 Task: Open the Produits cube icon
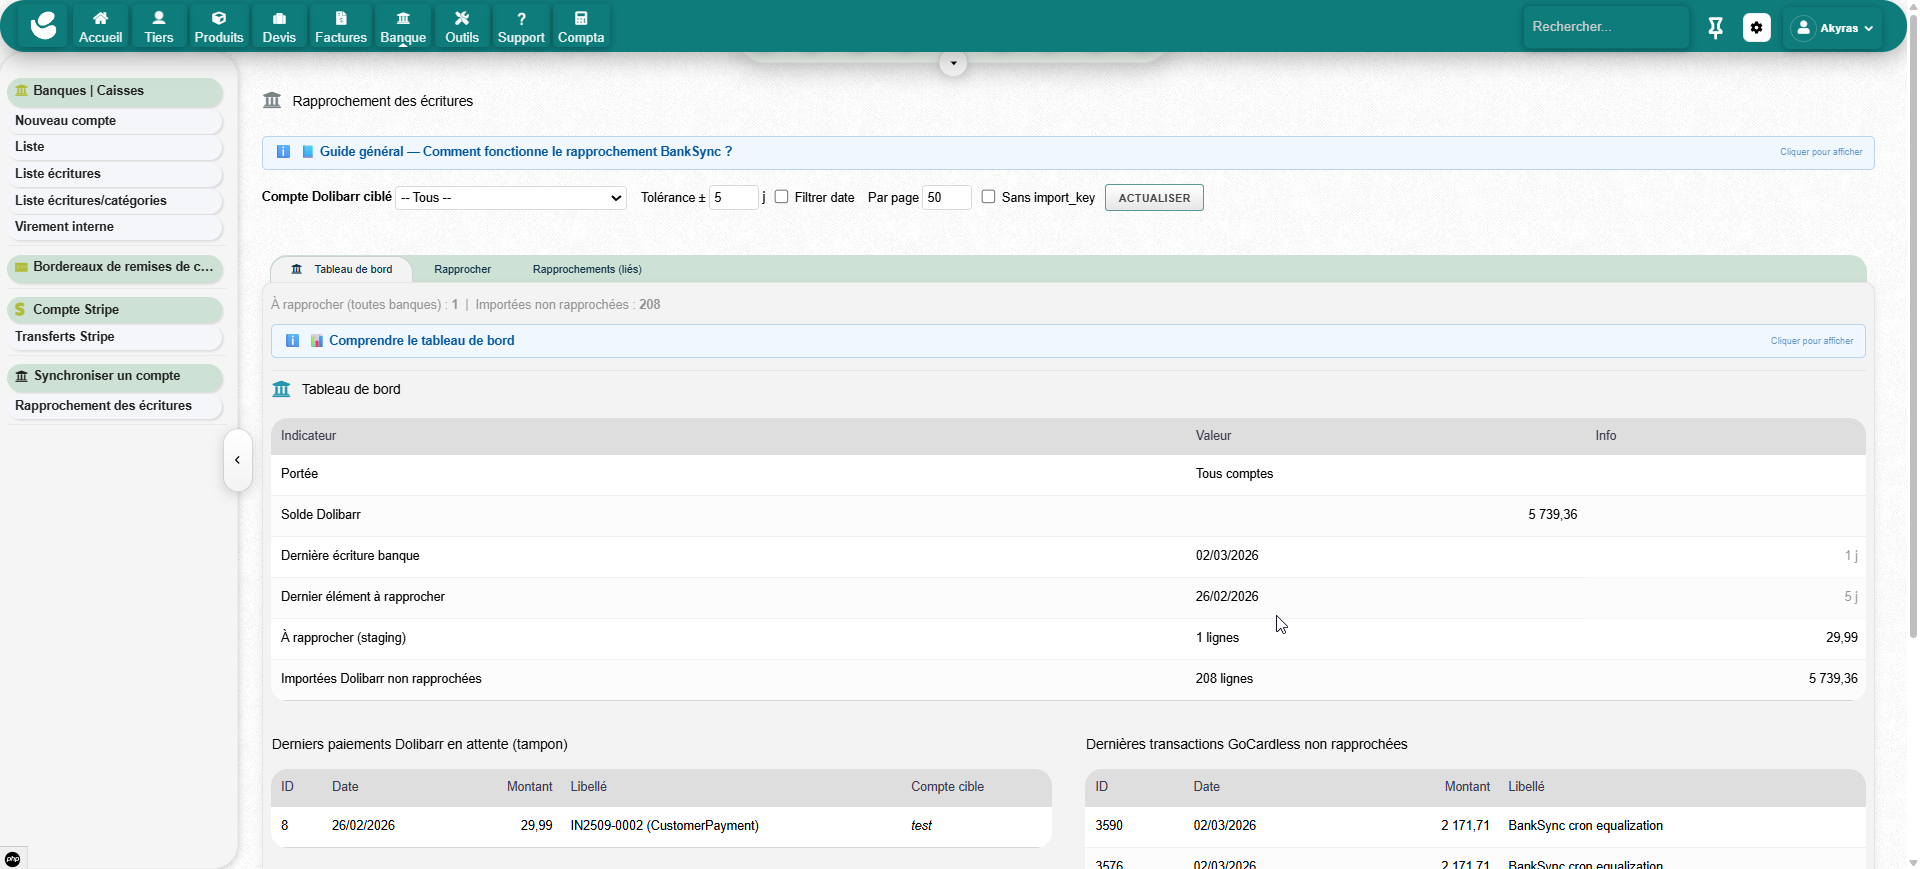tap(219, 19)
